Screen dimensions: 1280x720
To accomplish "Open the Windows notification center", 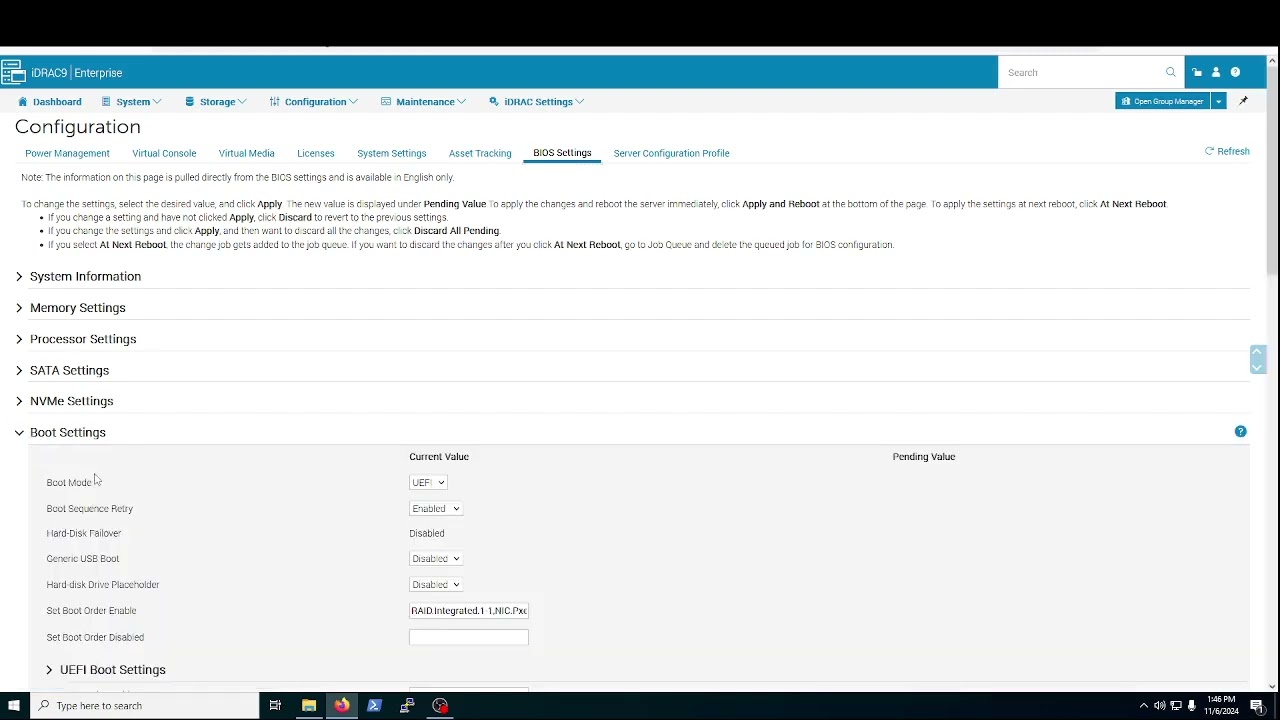I will click(x=1257, y=705).
